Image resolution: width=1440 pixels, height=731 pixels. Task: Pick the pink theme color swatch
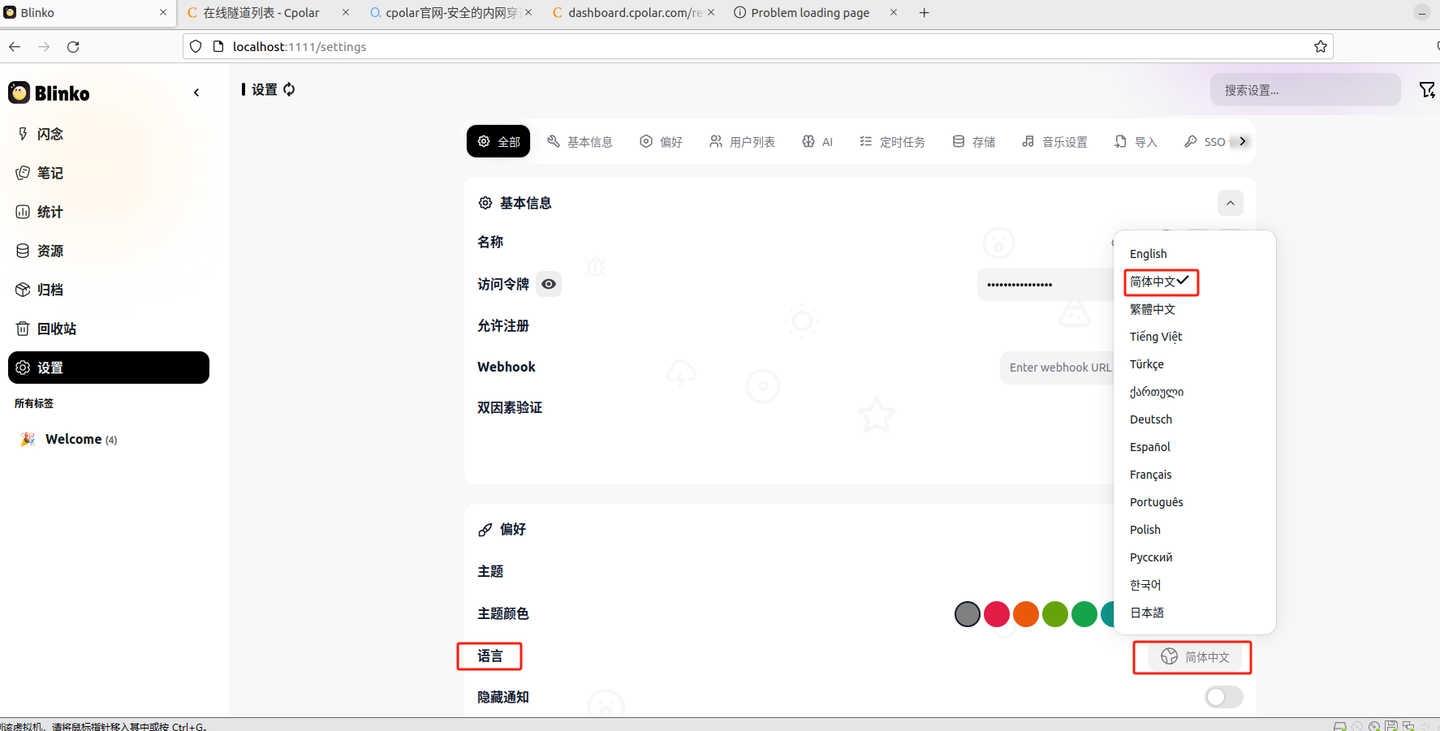[996, 614]
